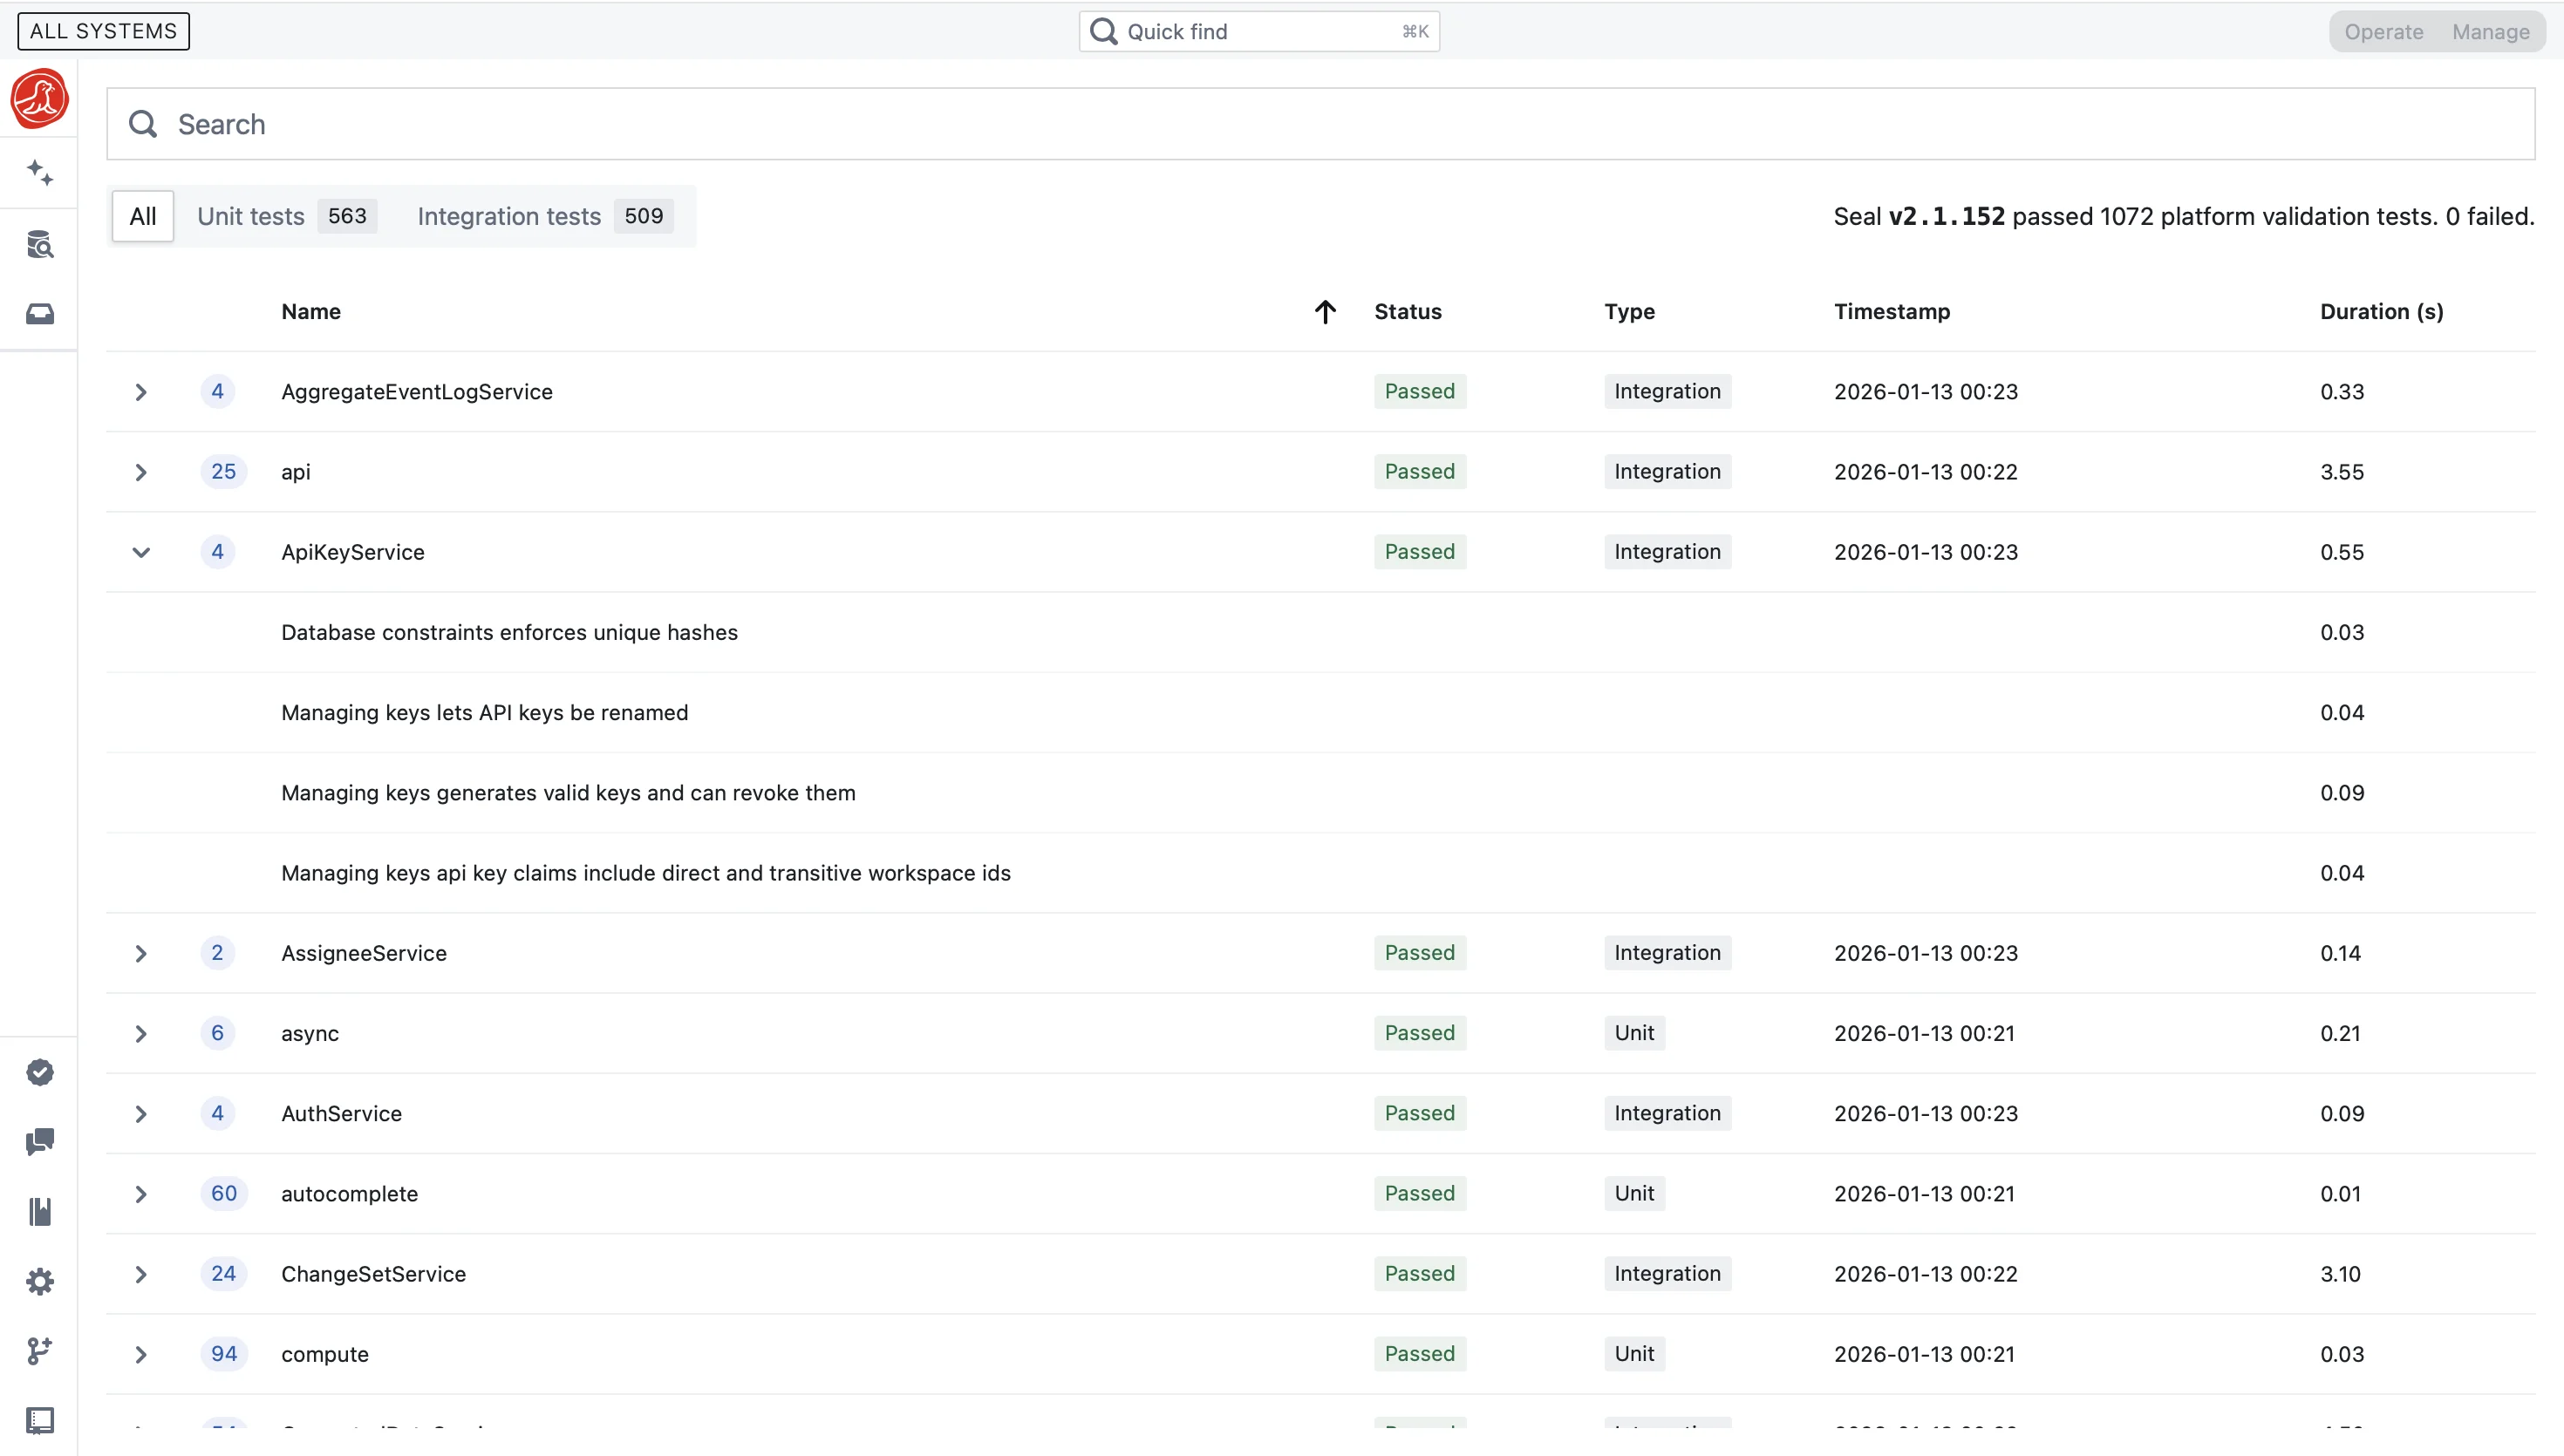Open the chat bubbles sidebar icon
The width and height of the screenshot is (2564, 1456).
40,1142
